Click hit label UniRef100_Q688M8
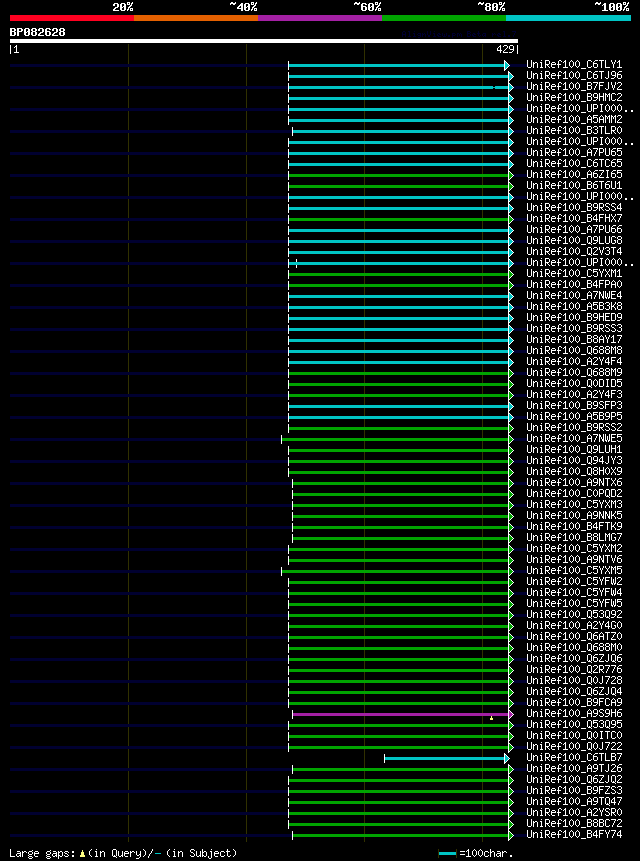Image resolution: width=640 pixels, height=861 pixels. pos(574,350)
